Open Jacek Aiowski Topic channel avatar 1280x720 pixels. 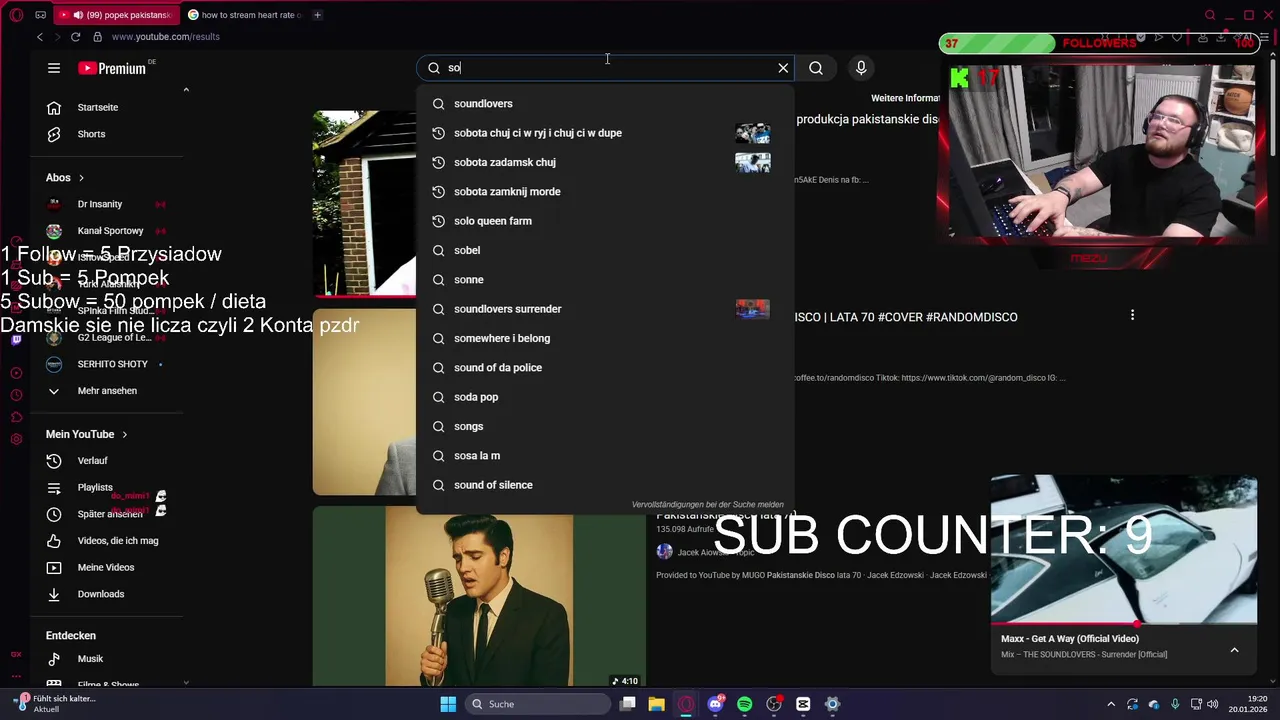(664, 552)
